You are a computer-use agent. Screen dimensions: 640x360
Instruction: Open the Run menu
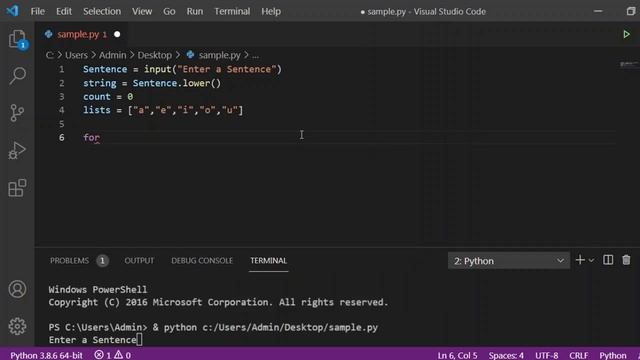(x=195, y=11)
